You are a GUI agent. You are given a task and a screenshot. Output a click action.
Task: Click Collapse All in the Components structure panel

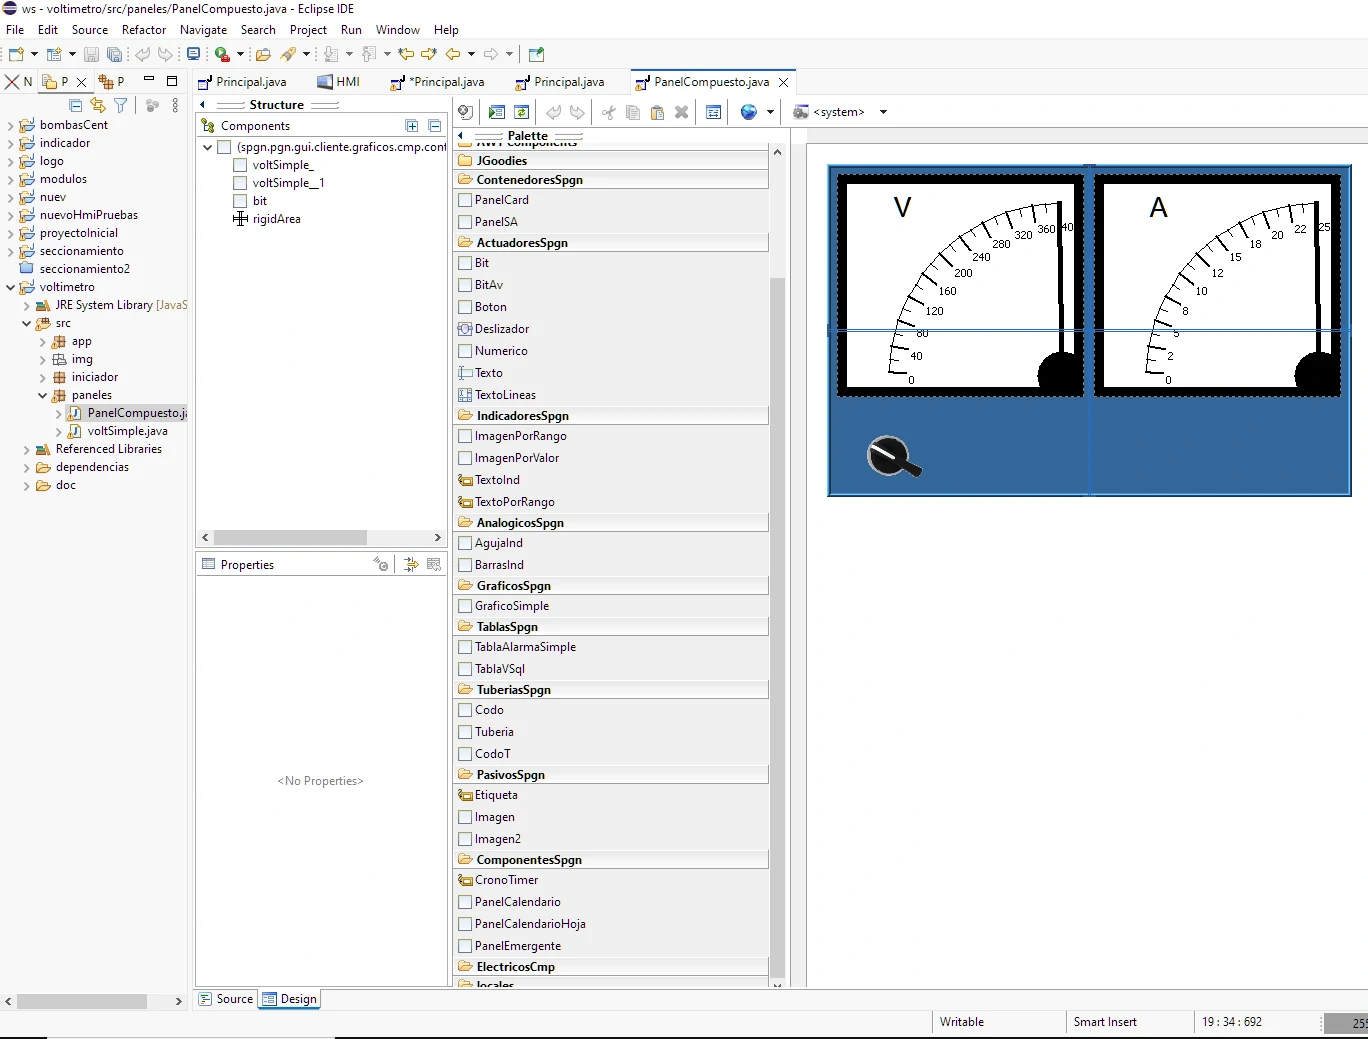(435, 126)
